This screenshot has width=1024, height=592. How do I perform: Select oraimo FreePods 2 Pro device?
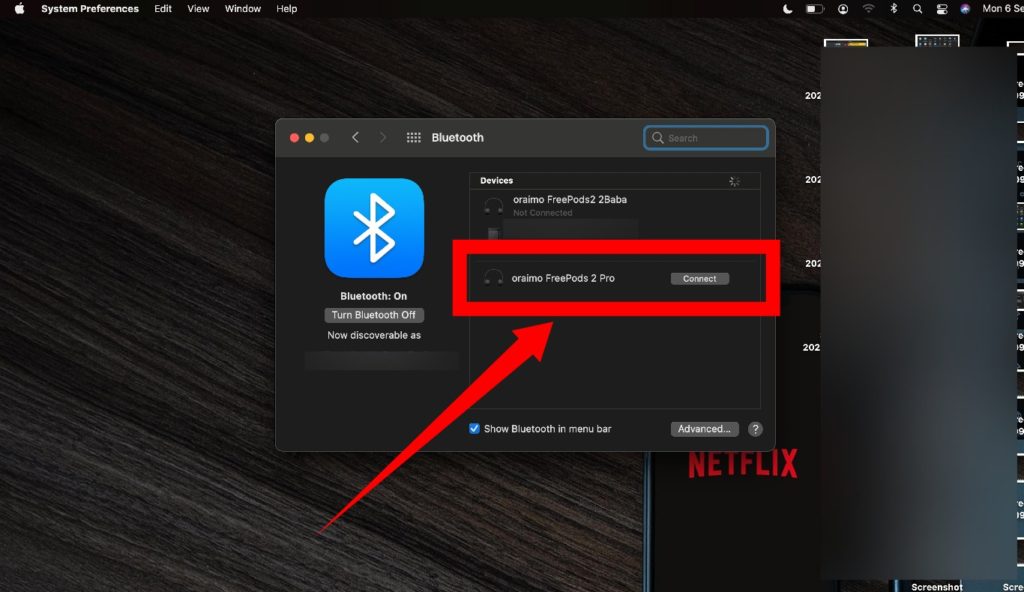point(614,278)
